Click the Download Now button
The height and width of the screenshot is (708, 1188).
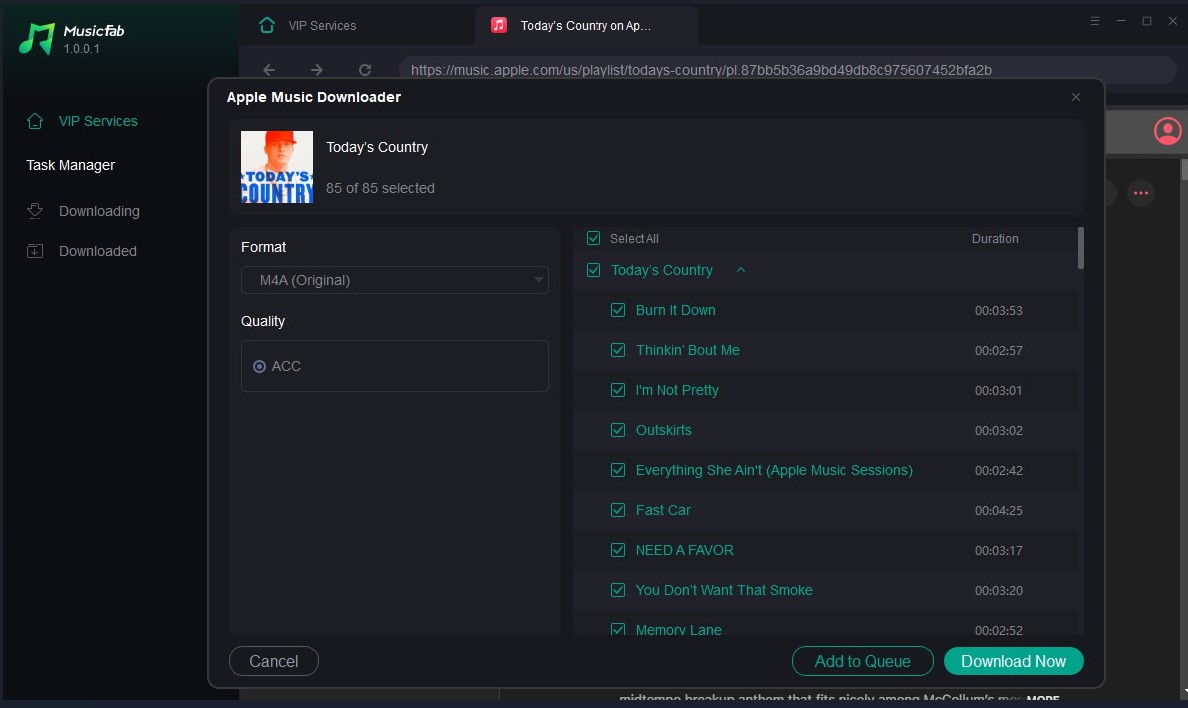pyautogui.click(x=1013, y=661)
